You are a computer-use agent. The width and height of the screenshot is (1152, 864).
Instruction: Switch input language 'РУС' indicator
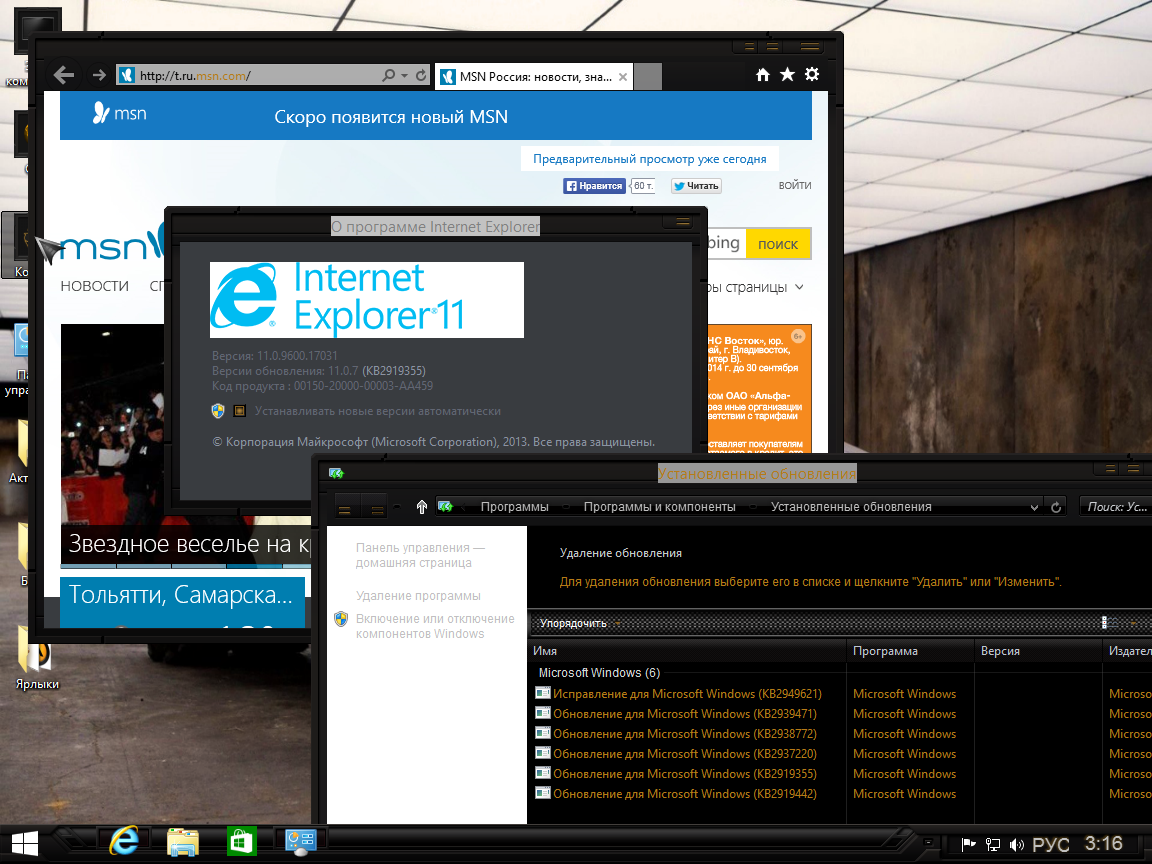point(1051,845)
